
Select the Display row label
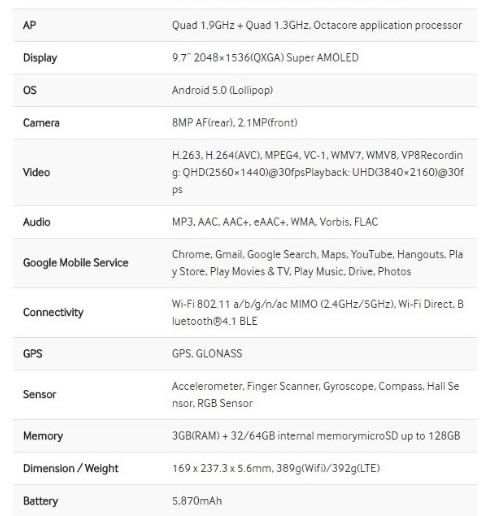[40, 58]
